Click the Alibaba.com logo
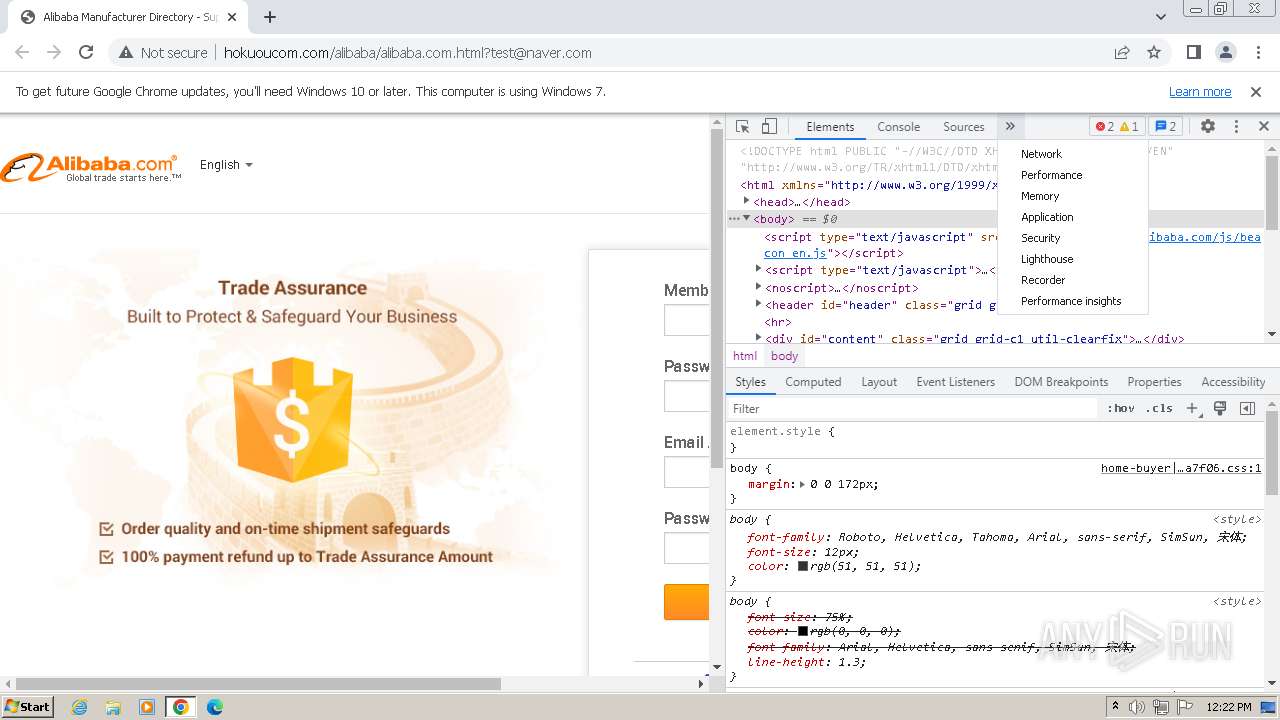 pos(91,167)
